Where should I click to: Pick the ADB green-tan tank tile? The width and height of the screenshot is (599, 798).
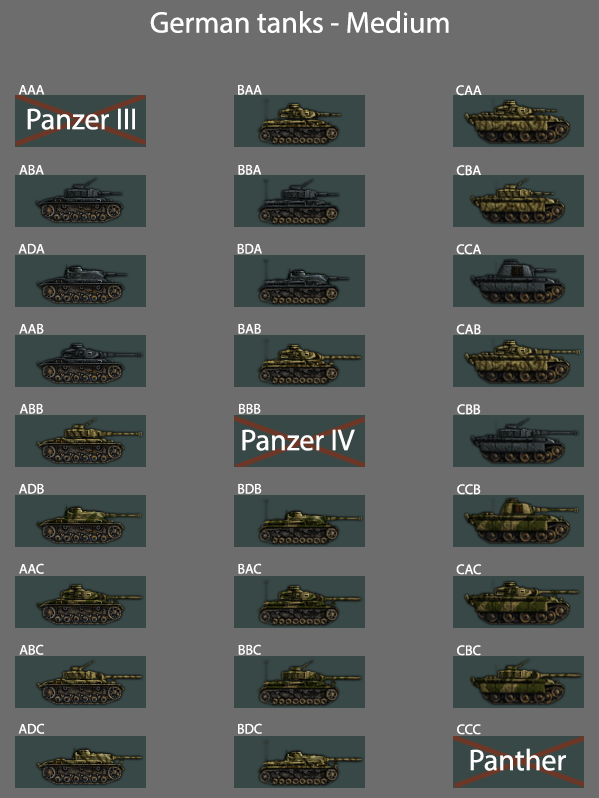pyautogui.click(x=80, y=521)
